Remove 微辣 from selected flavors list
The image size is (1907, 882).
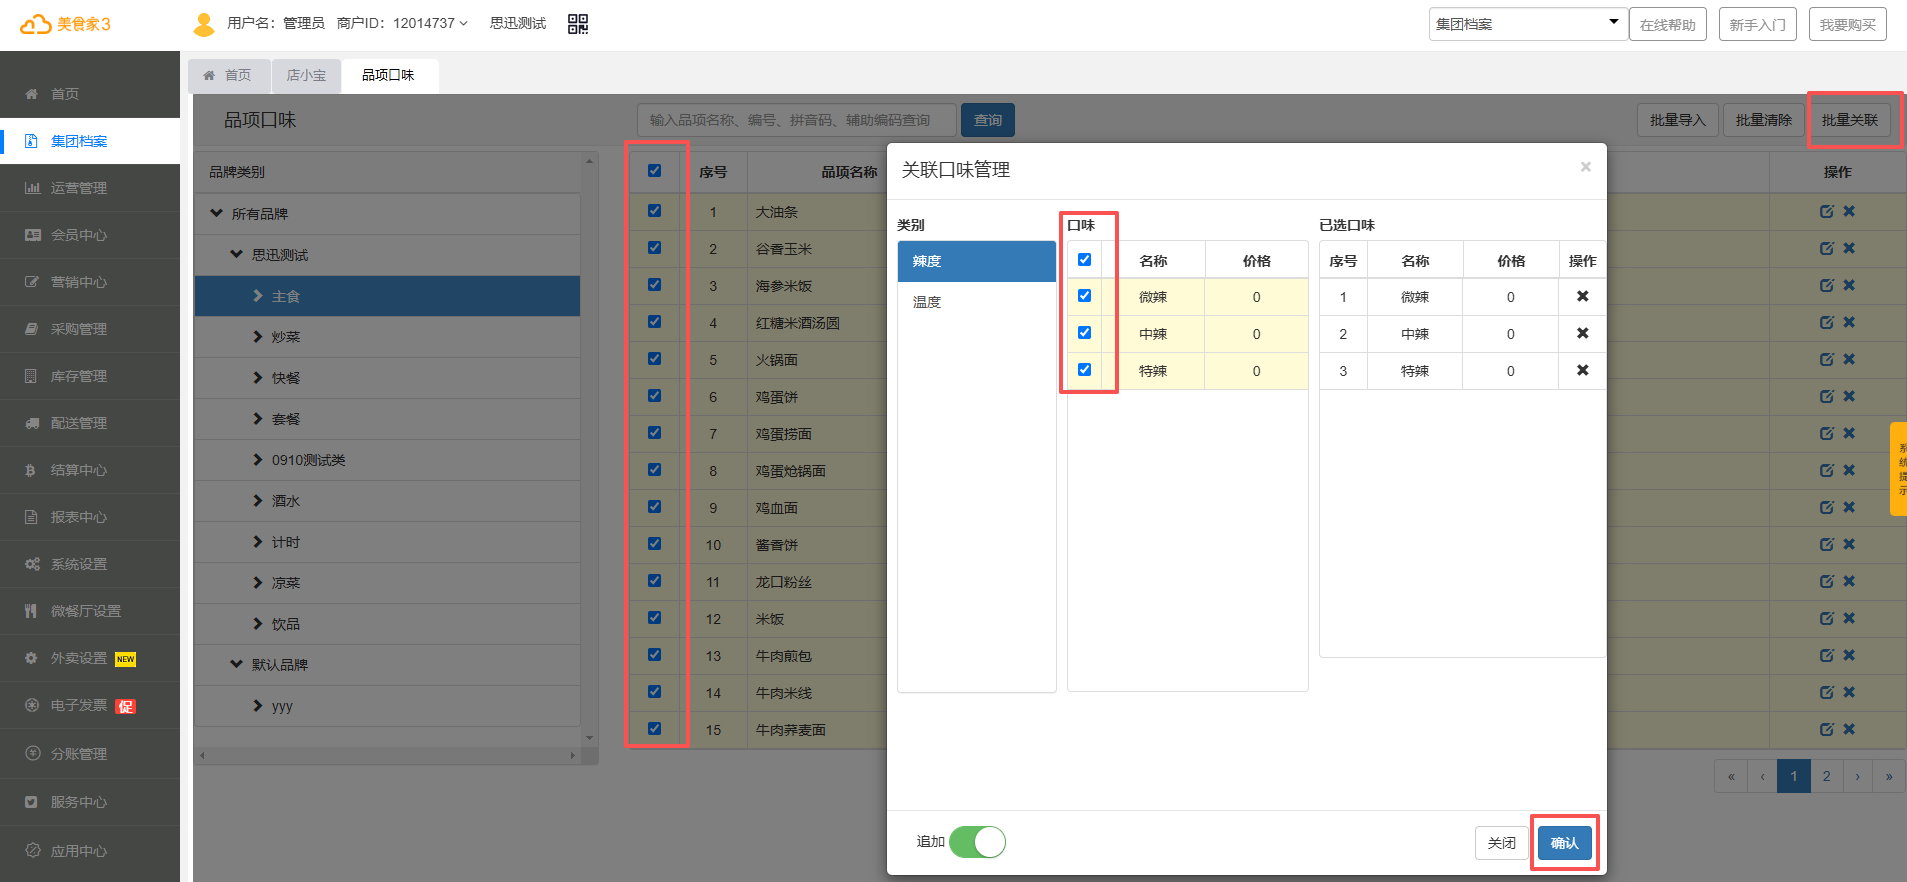(1582, 296)
